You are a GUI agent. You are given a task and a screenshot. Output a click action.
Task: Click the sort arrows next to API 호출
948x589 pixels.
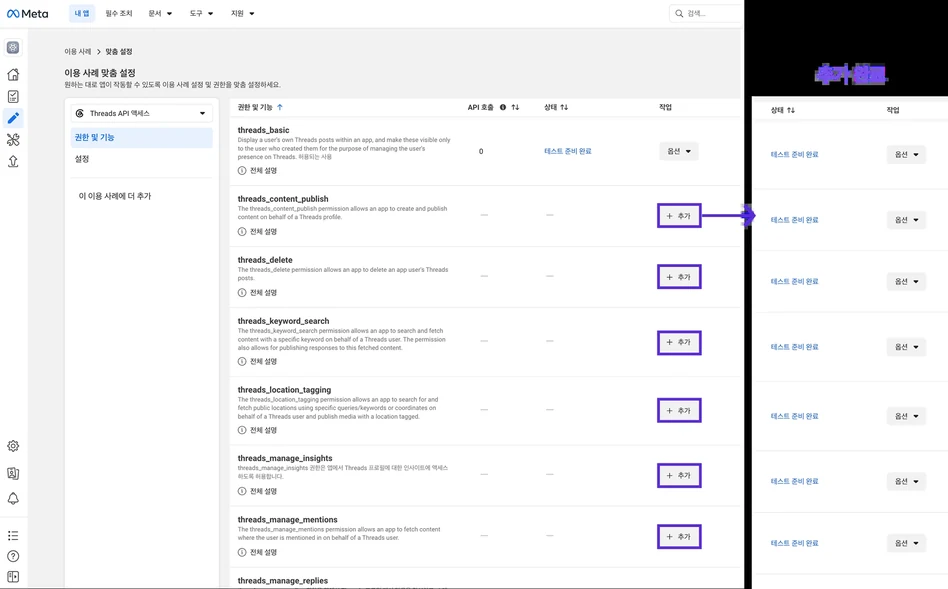point(515,107)
